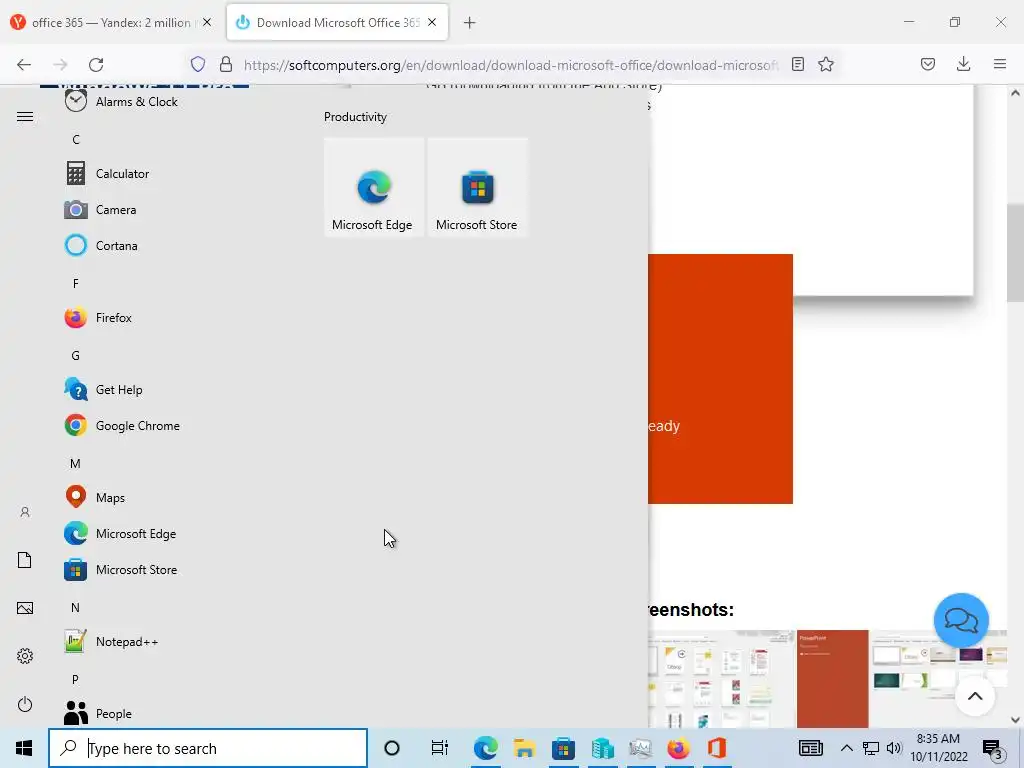Open the blue chat bubble widget
This screenshot has width=1024, height=768.
(x=961, y=620)
